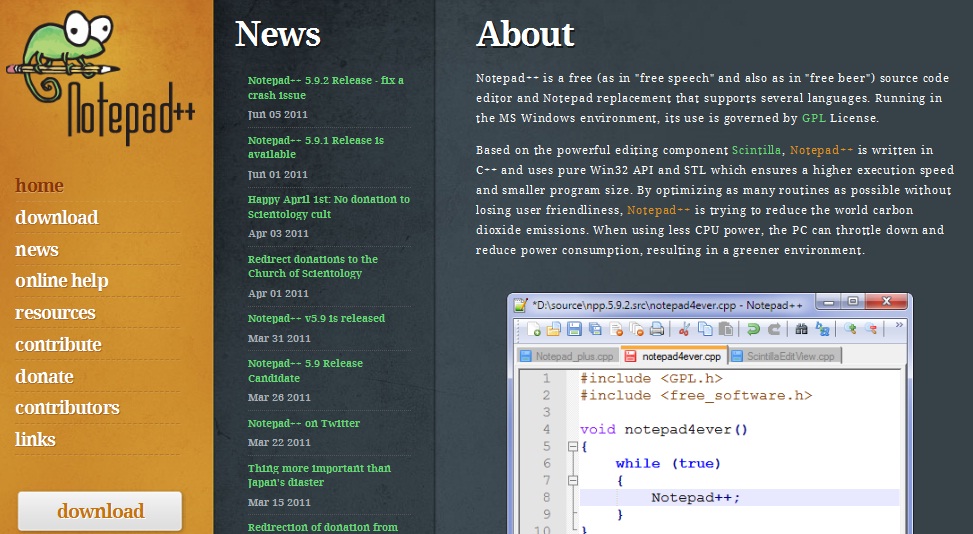The width and height of the screenshot is (973, 534).
Task: Click the Jun 05 2011 news date
Action: click(x=277, y=115)
